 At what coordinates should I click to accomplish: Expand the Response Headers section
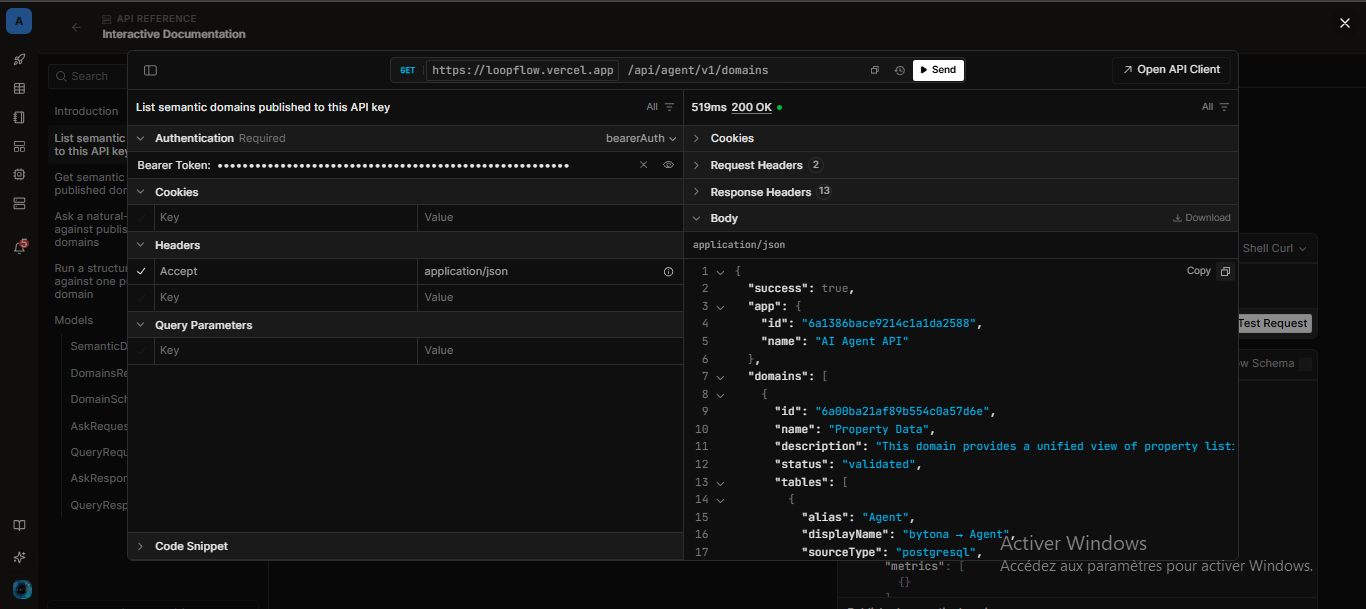697,192
